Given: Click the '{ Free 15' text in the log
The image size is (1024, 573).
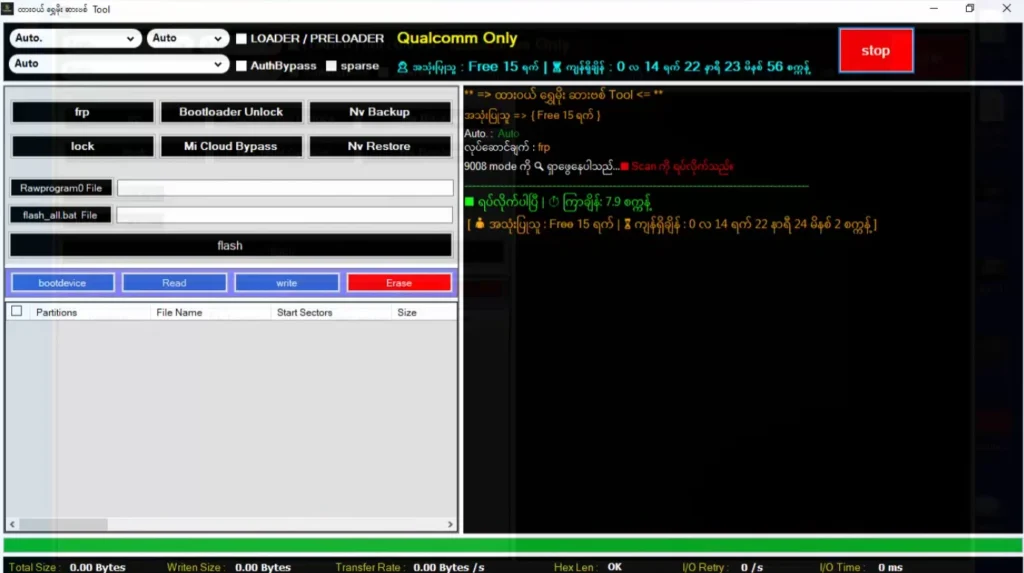Looking at the screenshot, I should coord(551,116).
